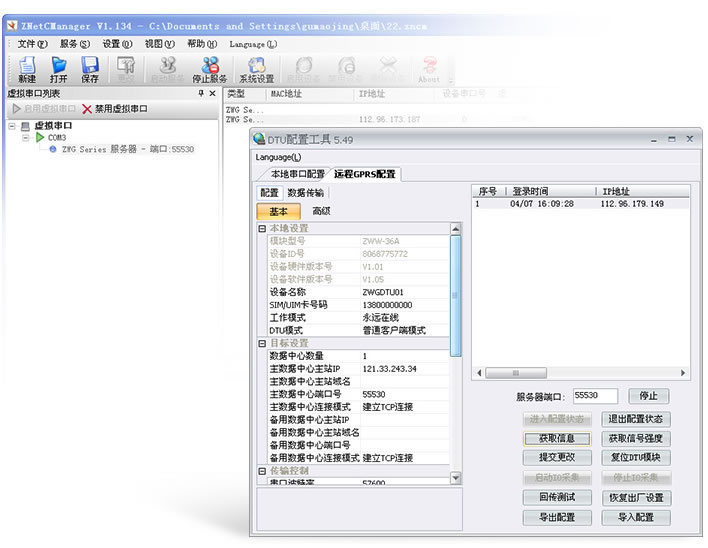Screen dimensions: 708x548
Task: Open 系统设置 (System Settings) from toolbar
Action: tap(256, 66)
